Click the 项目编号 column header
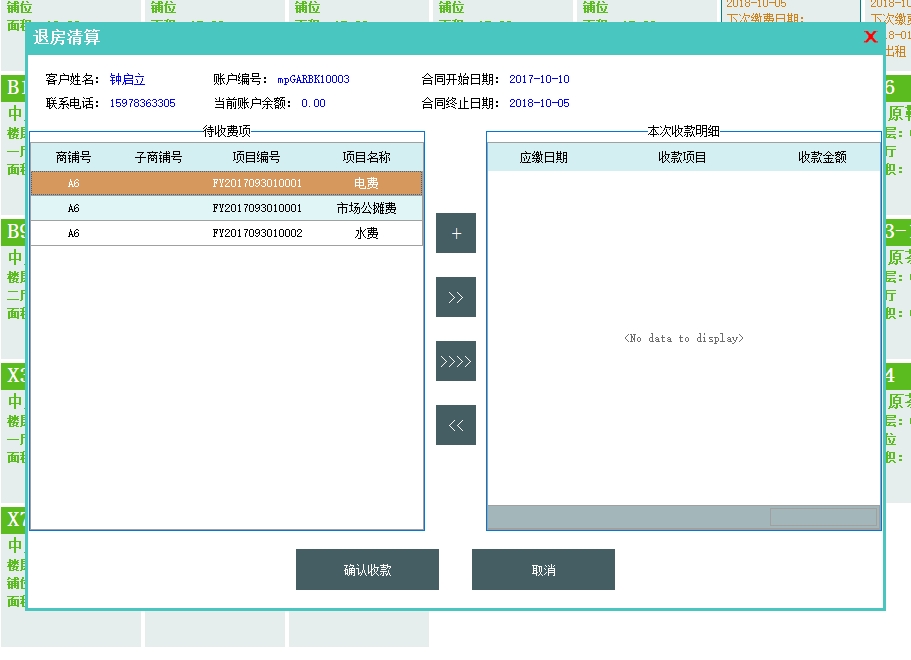This screenshot has width=911, height=660. [256, 157]
